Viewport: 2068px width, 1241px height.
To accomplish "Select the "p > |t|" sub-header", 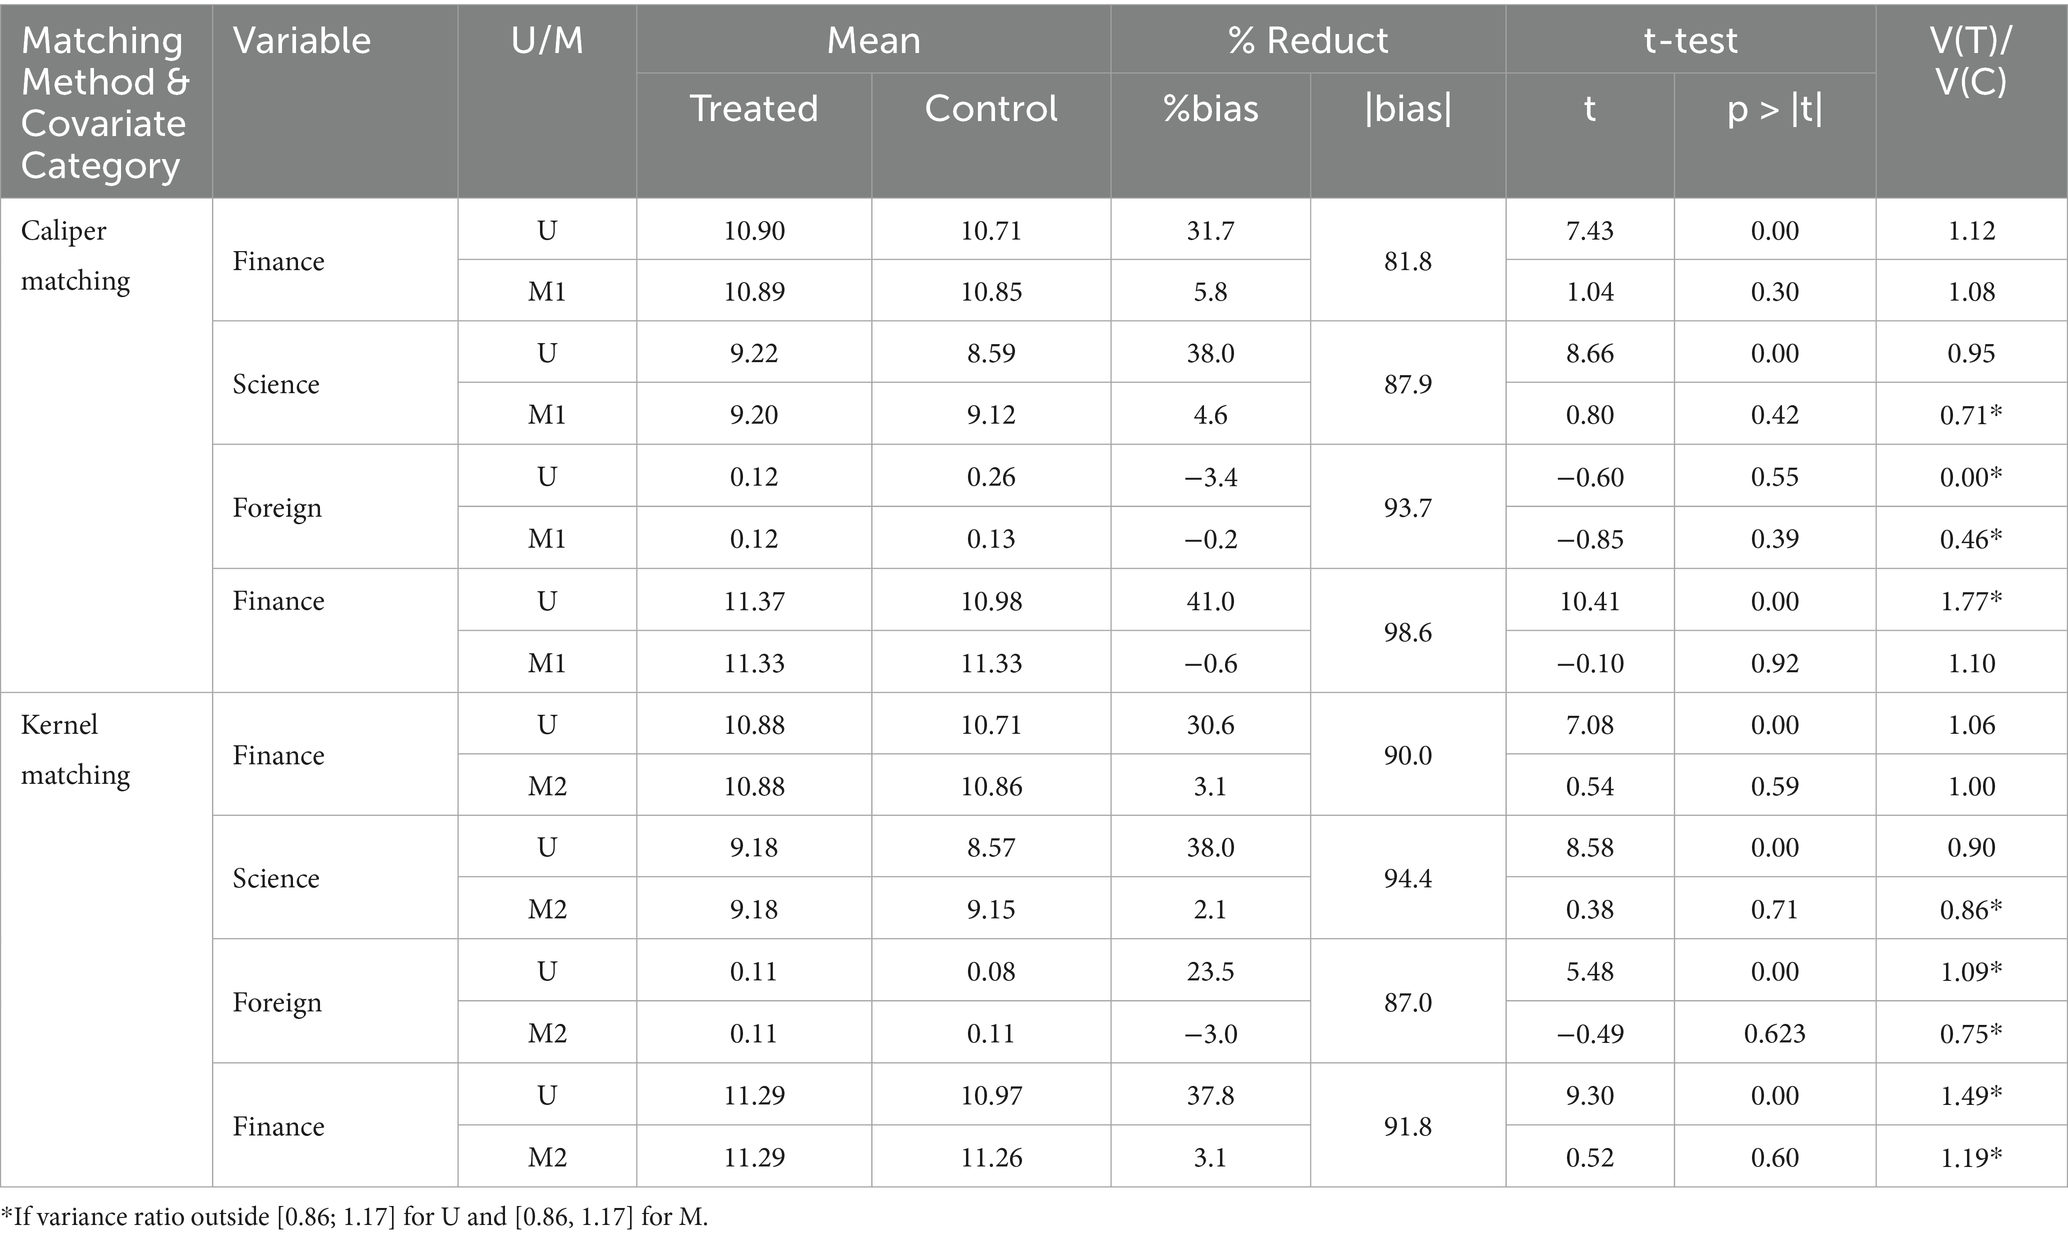I will coord(1774,108).
